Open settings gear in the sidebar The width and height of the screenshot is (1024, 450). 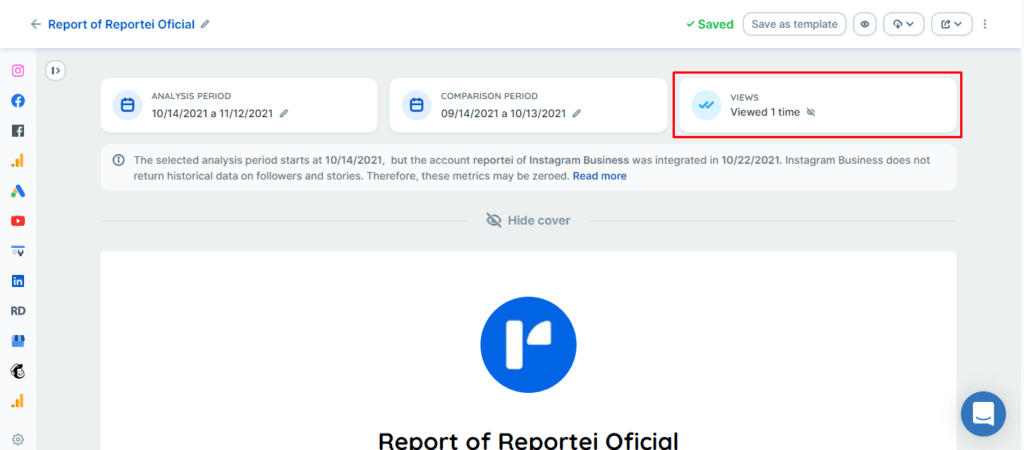coord(18,439)
